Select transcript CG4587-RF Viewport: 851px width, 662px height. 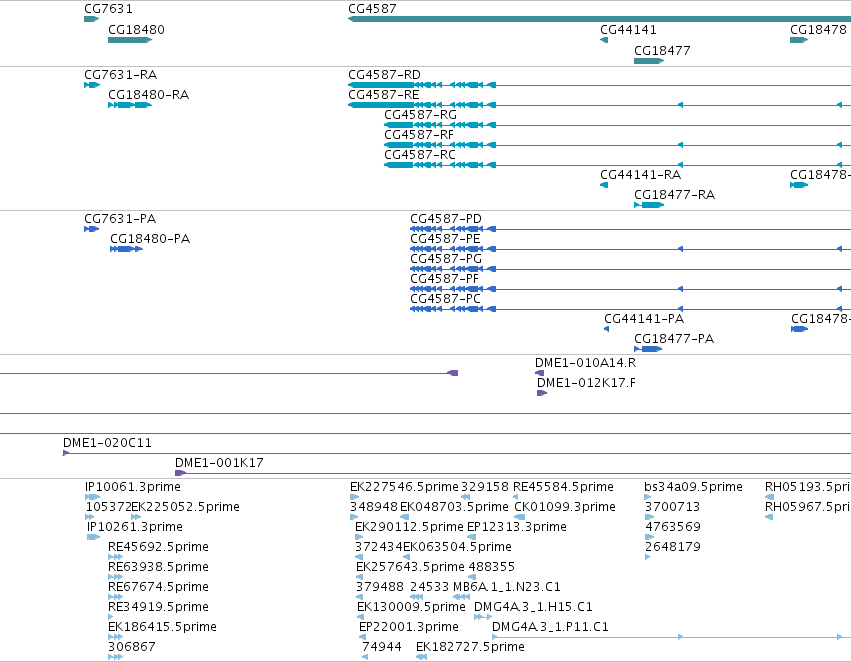[x=419, y=135]
